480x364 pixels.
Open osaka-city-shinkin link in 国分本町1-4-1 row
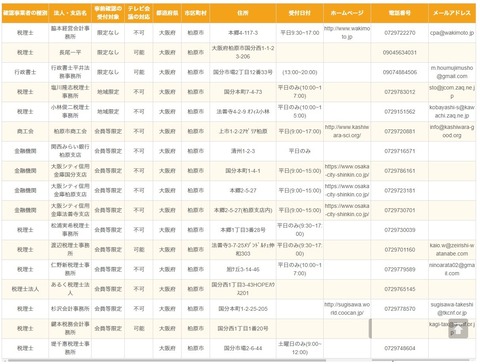coord(347,171)
